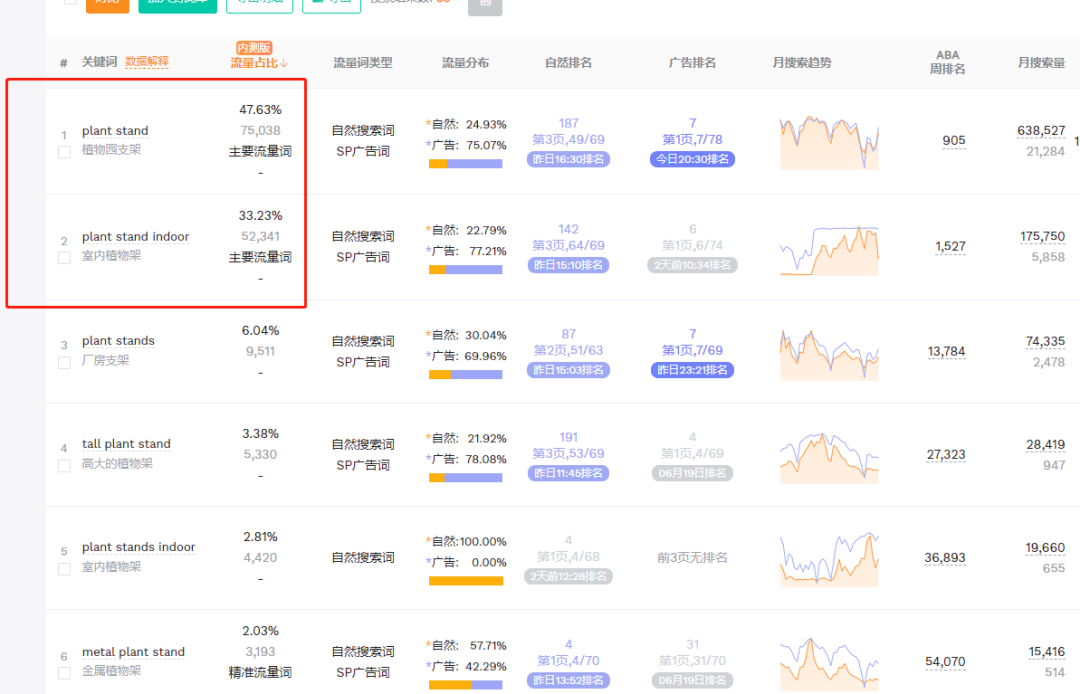
Task: Open the 数据解释 link in header
Action: tap(147, 62)
